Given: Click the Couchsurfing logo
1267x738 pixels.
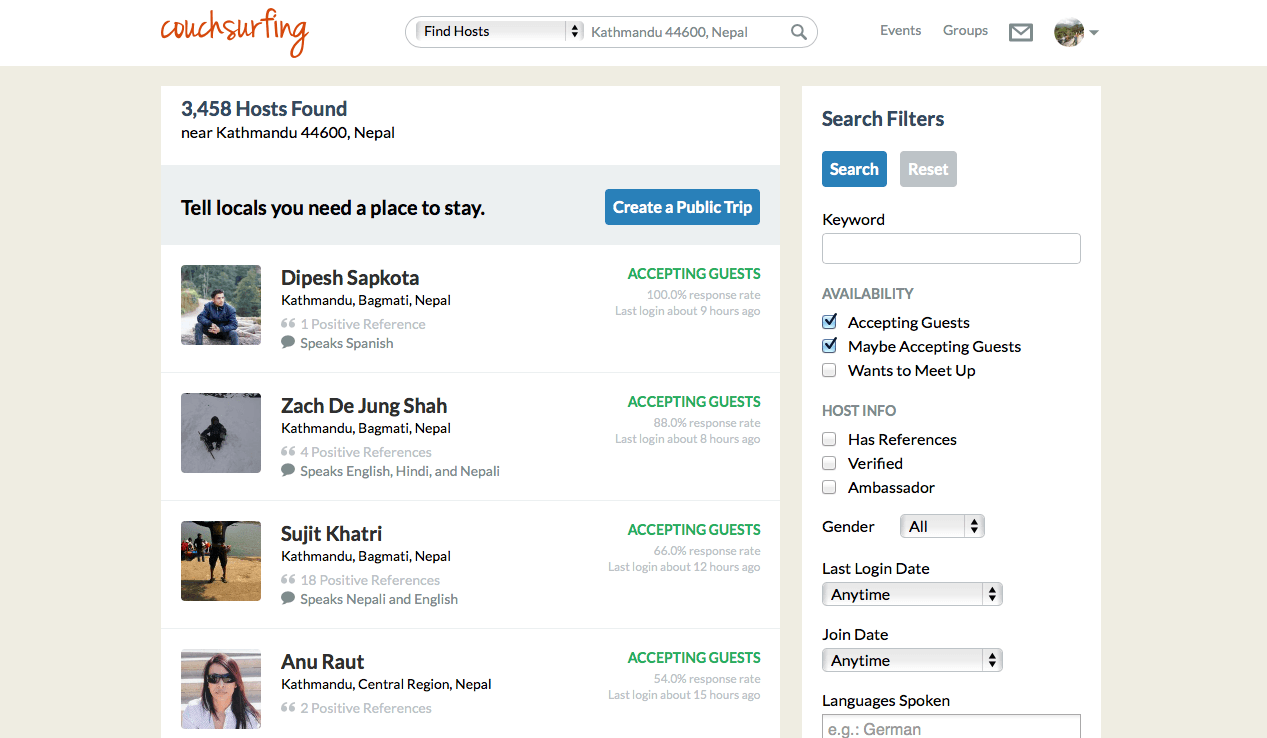Looking at the screenshot, I should click(234, 31).
